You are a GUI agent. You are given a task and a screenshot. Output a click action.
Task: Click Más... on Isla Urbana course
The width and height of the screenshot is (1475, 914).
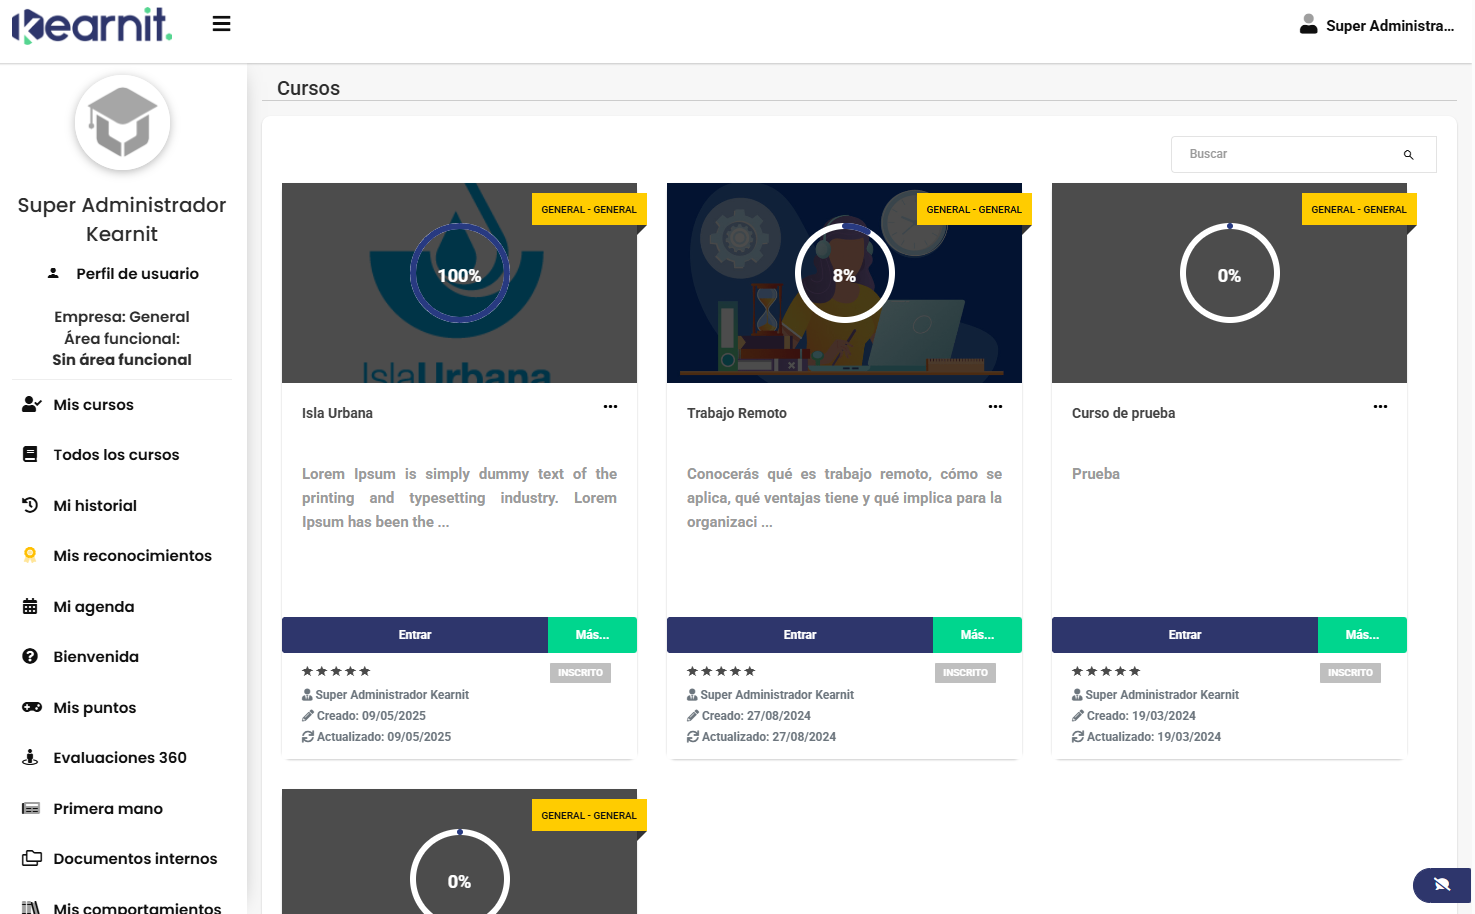tap(592, 635)
